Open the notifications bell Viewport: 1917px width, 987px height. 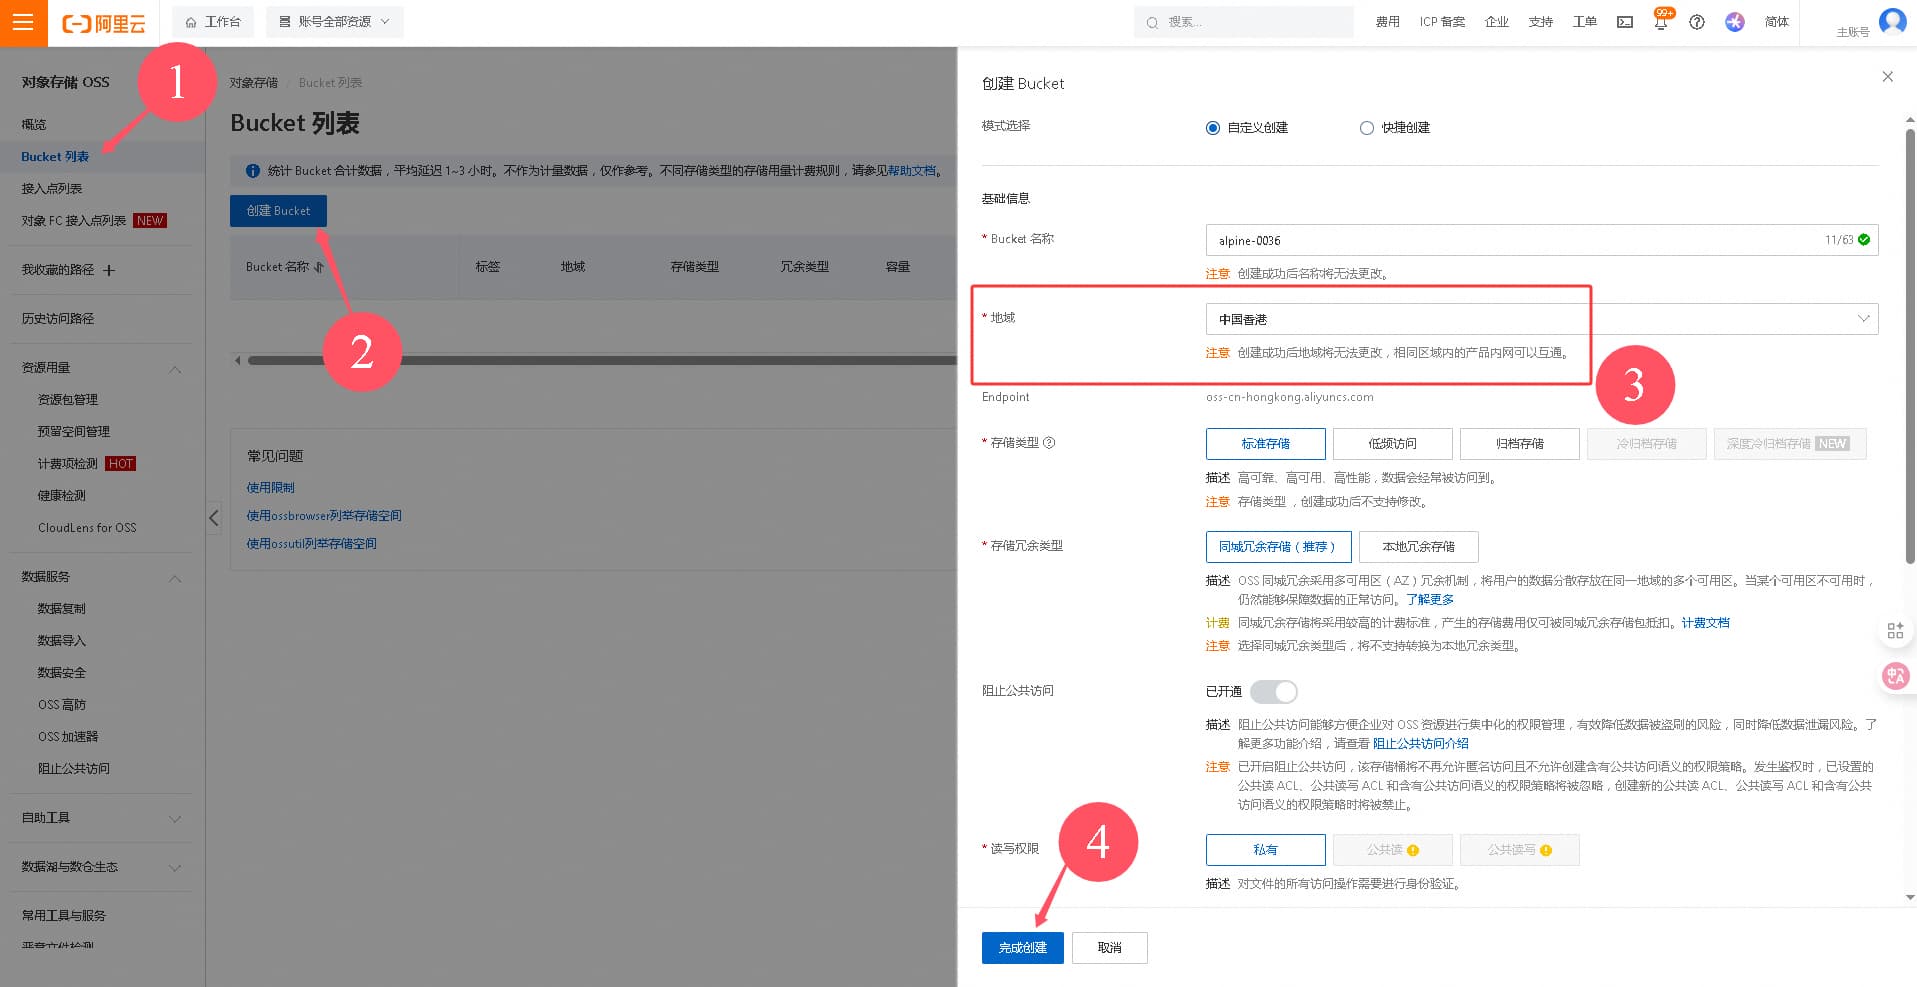1661,23
